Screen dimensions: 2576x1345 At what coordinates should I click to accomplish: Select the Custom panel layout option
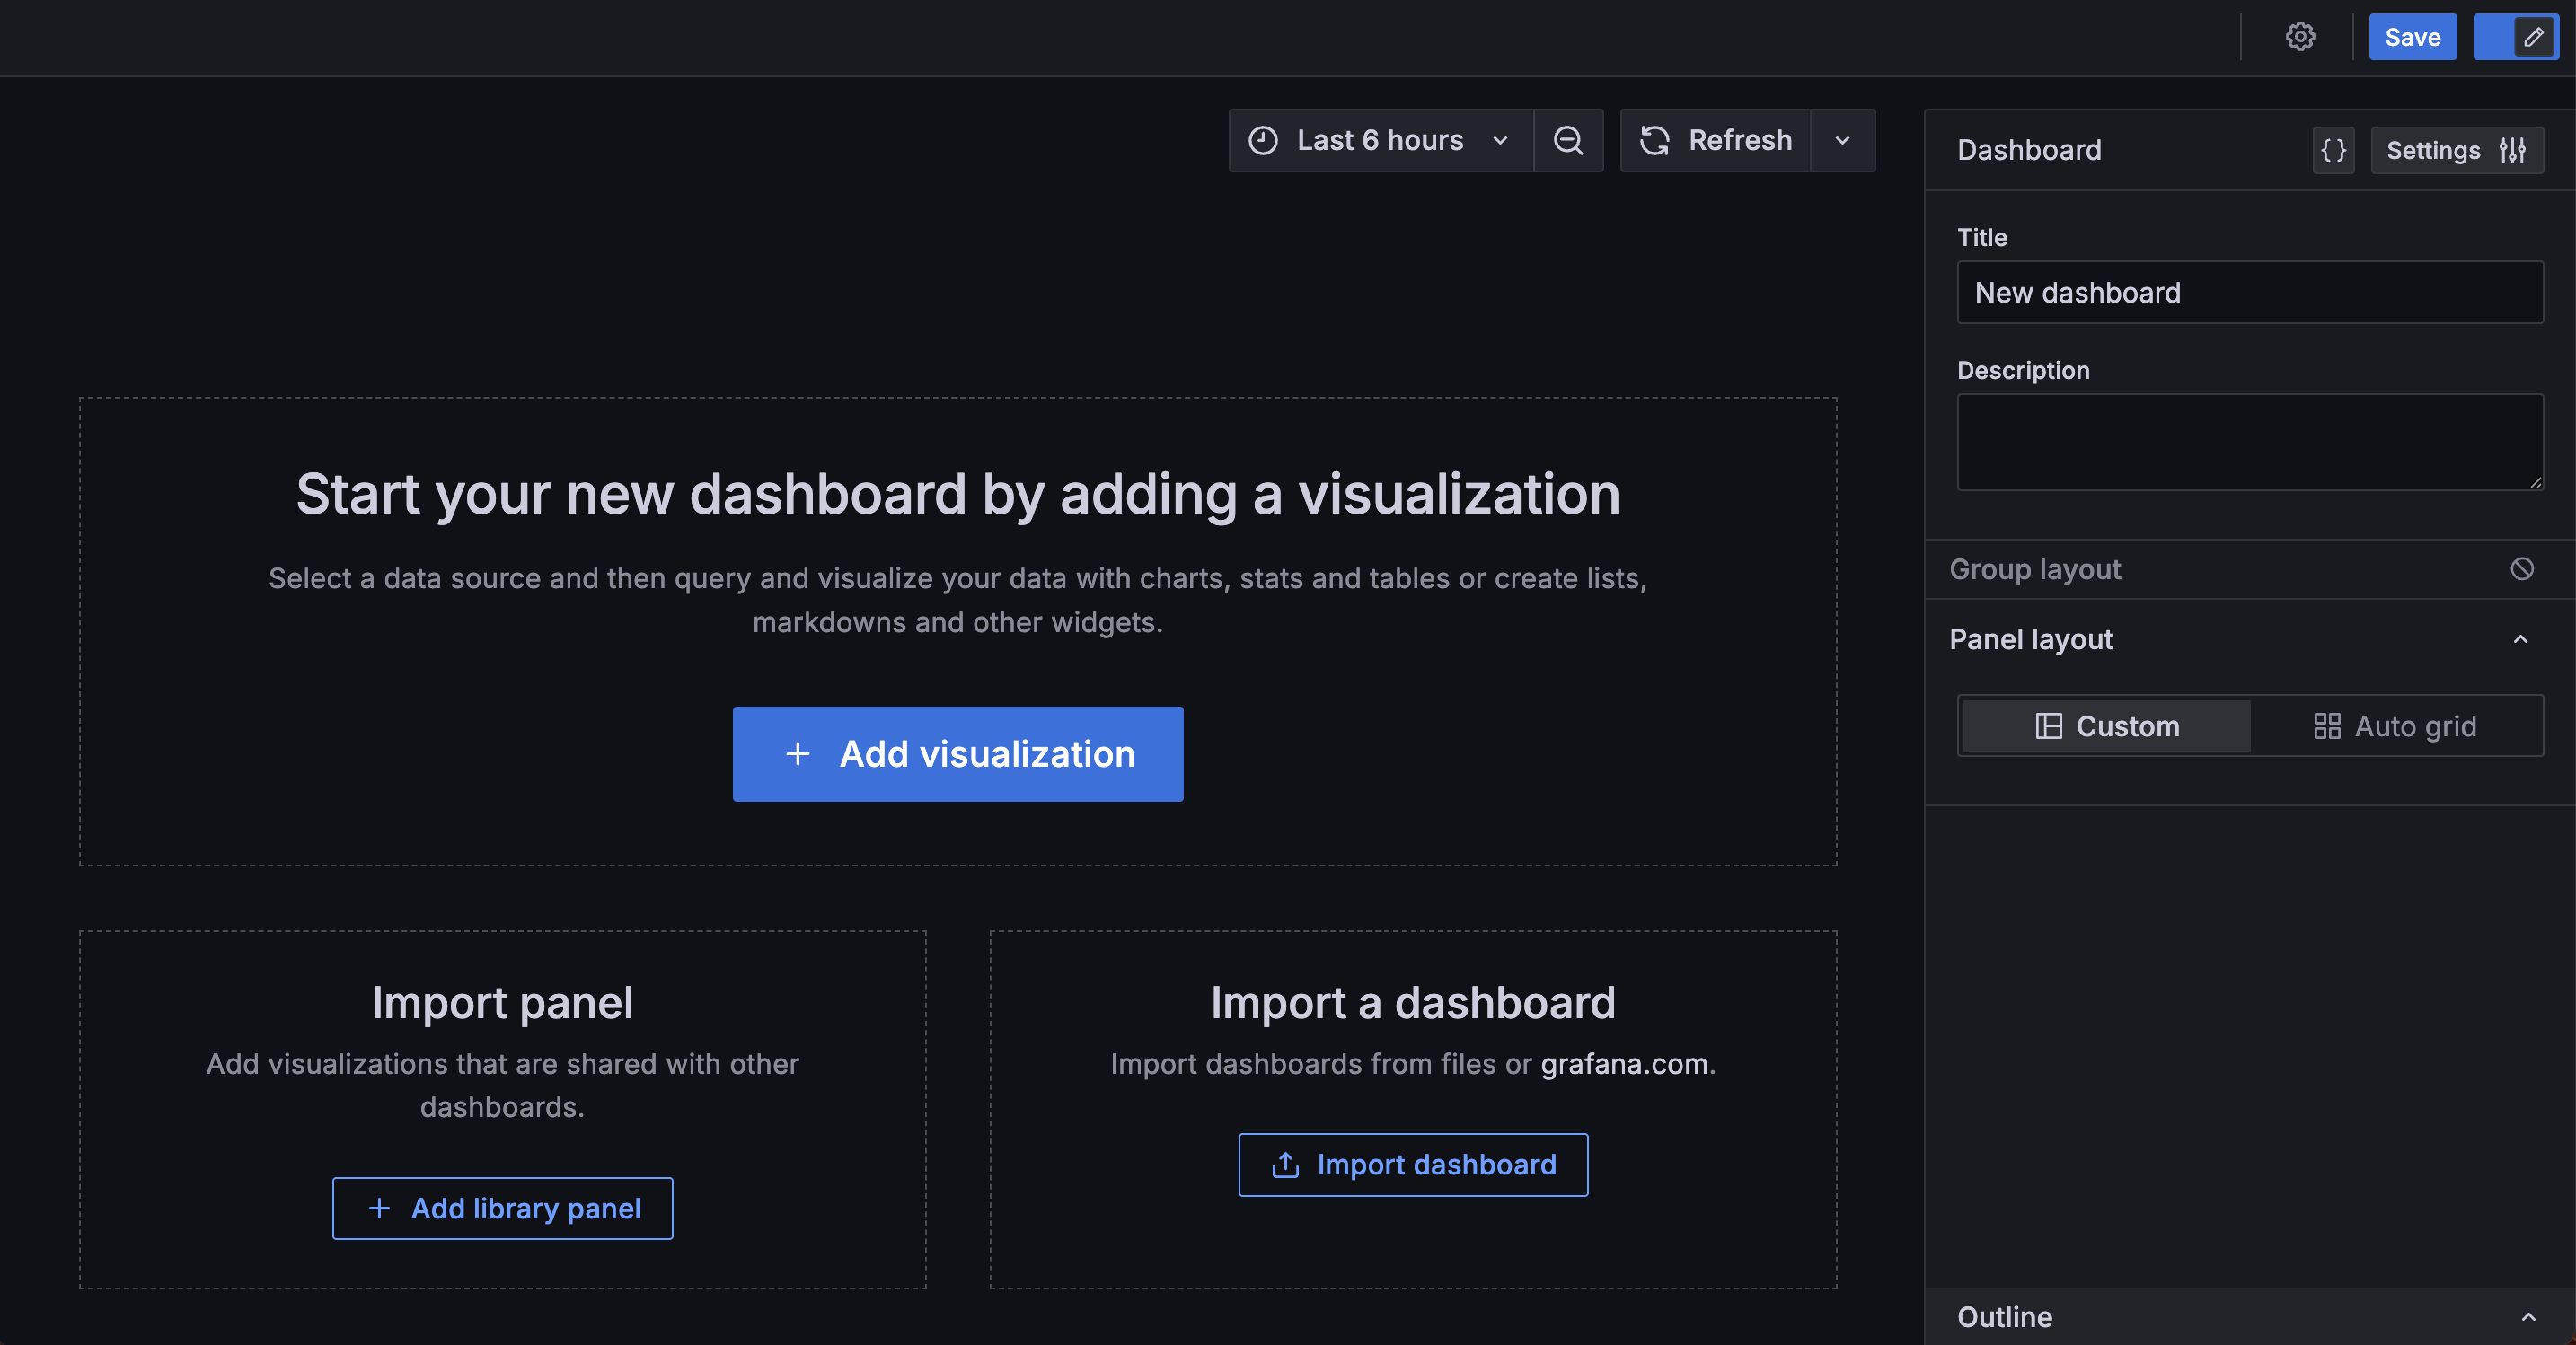[2105, 726]
